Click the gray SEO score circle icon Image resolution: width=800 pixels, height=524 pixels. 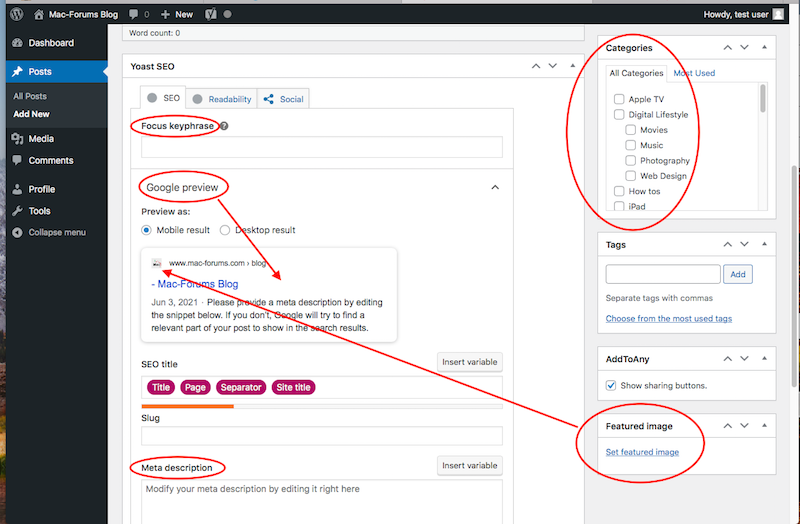[152, 98]
